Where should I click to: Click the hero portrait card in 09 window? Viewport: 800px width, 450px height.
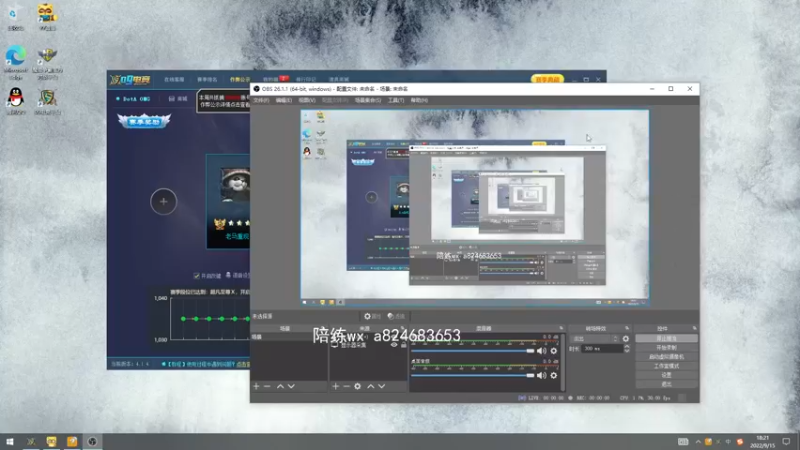pyautogui.click(x=229, y=202)
